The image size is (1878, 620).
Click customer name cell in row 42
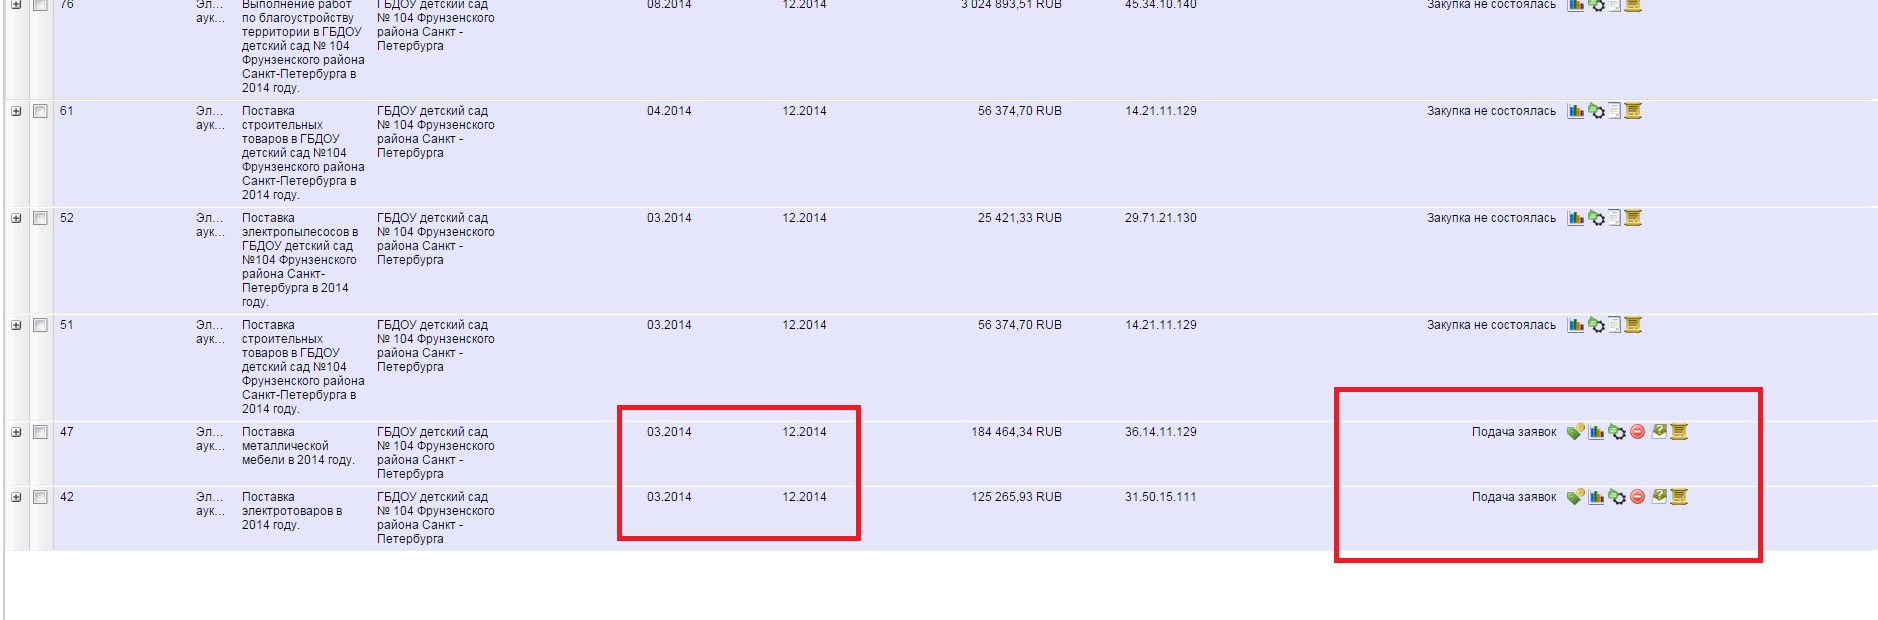(435, 518)
